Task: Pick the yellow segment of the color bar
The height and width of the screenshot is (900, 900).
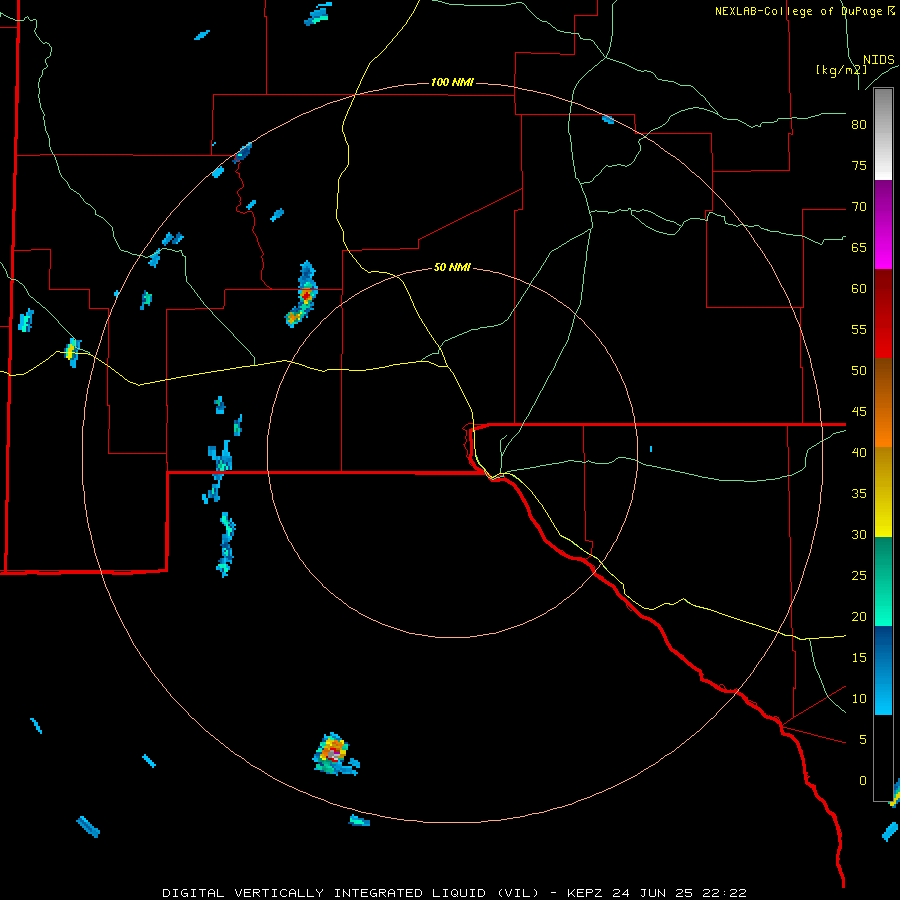Action: (883, 492)
